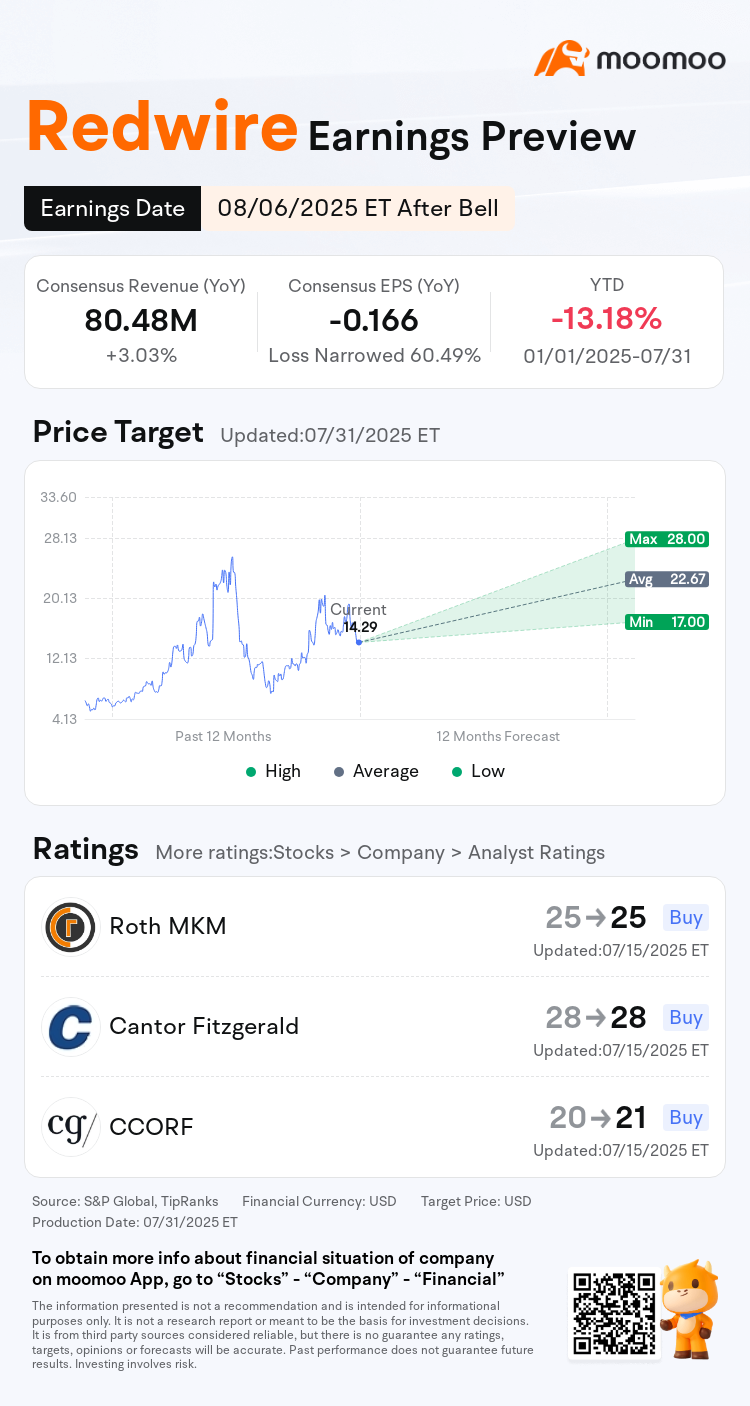
Task: Click Buy tag for Cantor Fitzgerald
Action: [x=686, y=1017]
